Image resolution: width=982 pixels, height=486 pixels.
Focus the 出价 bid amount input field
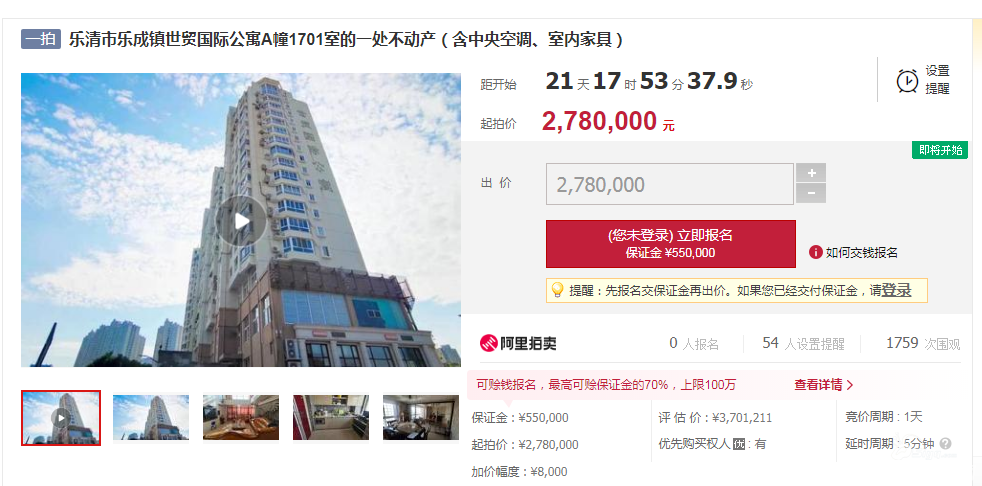pyautogui.click(x=670, y=184)
